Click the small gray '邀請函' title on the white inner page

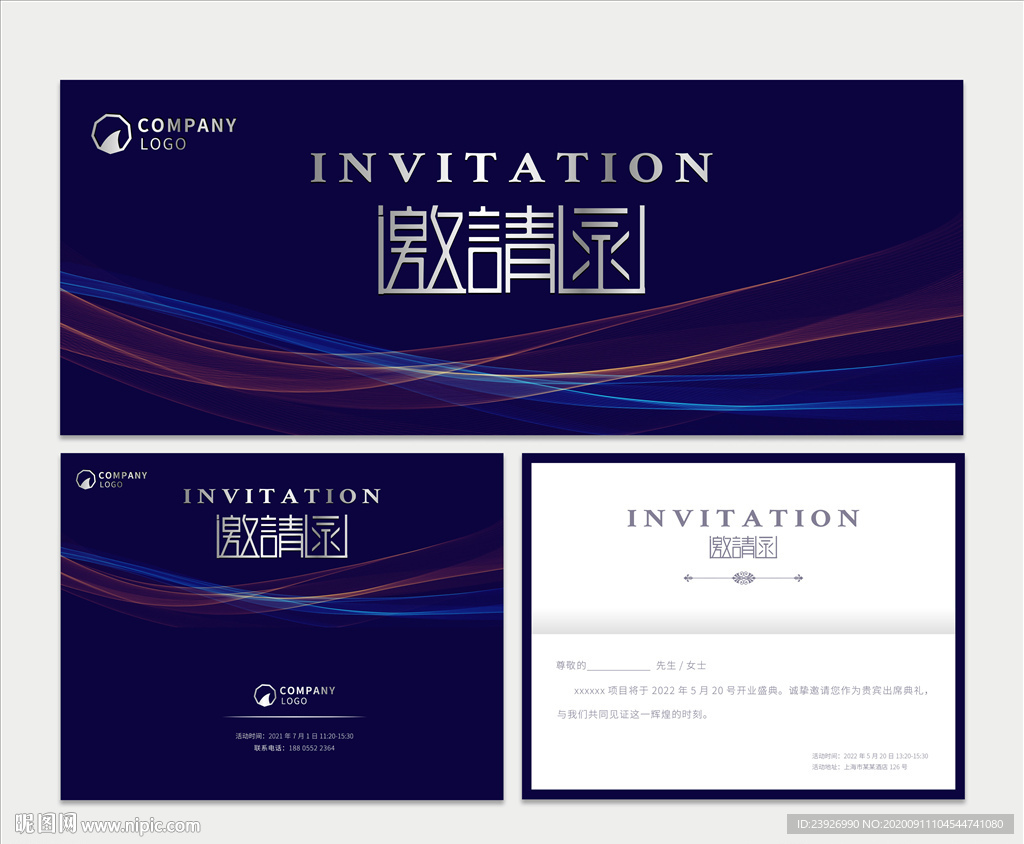[743, 547]
